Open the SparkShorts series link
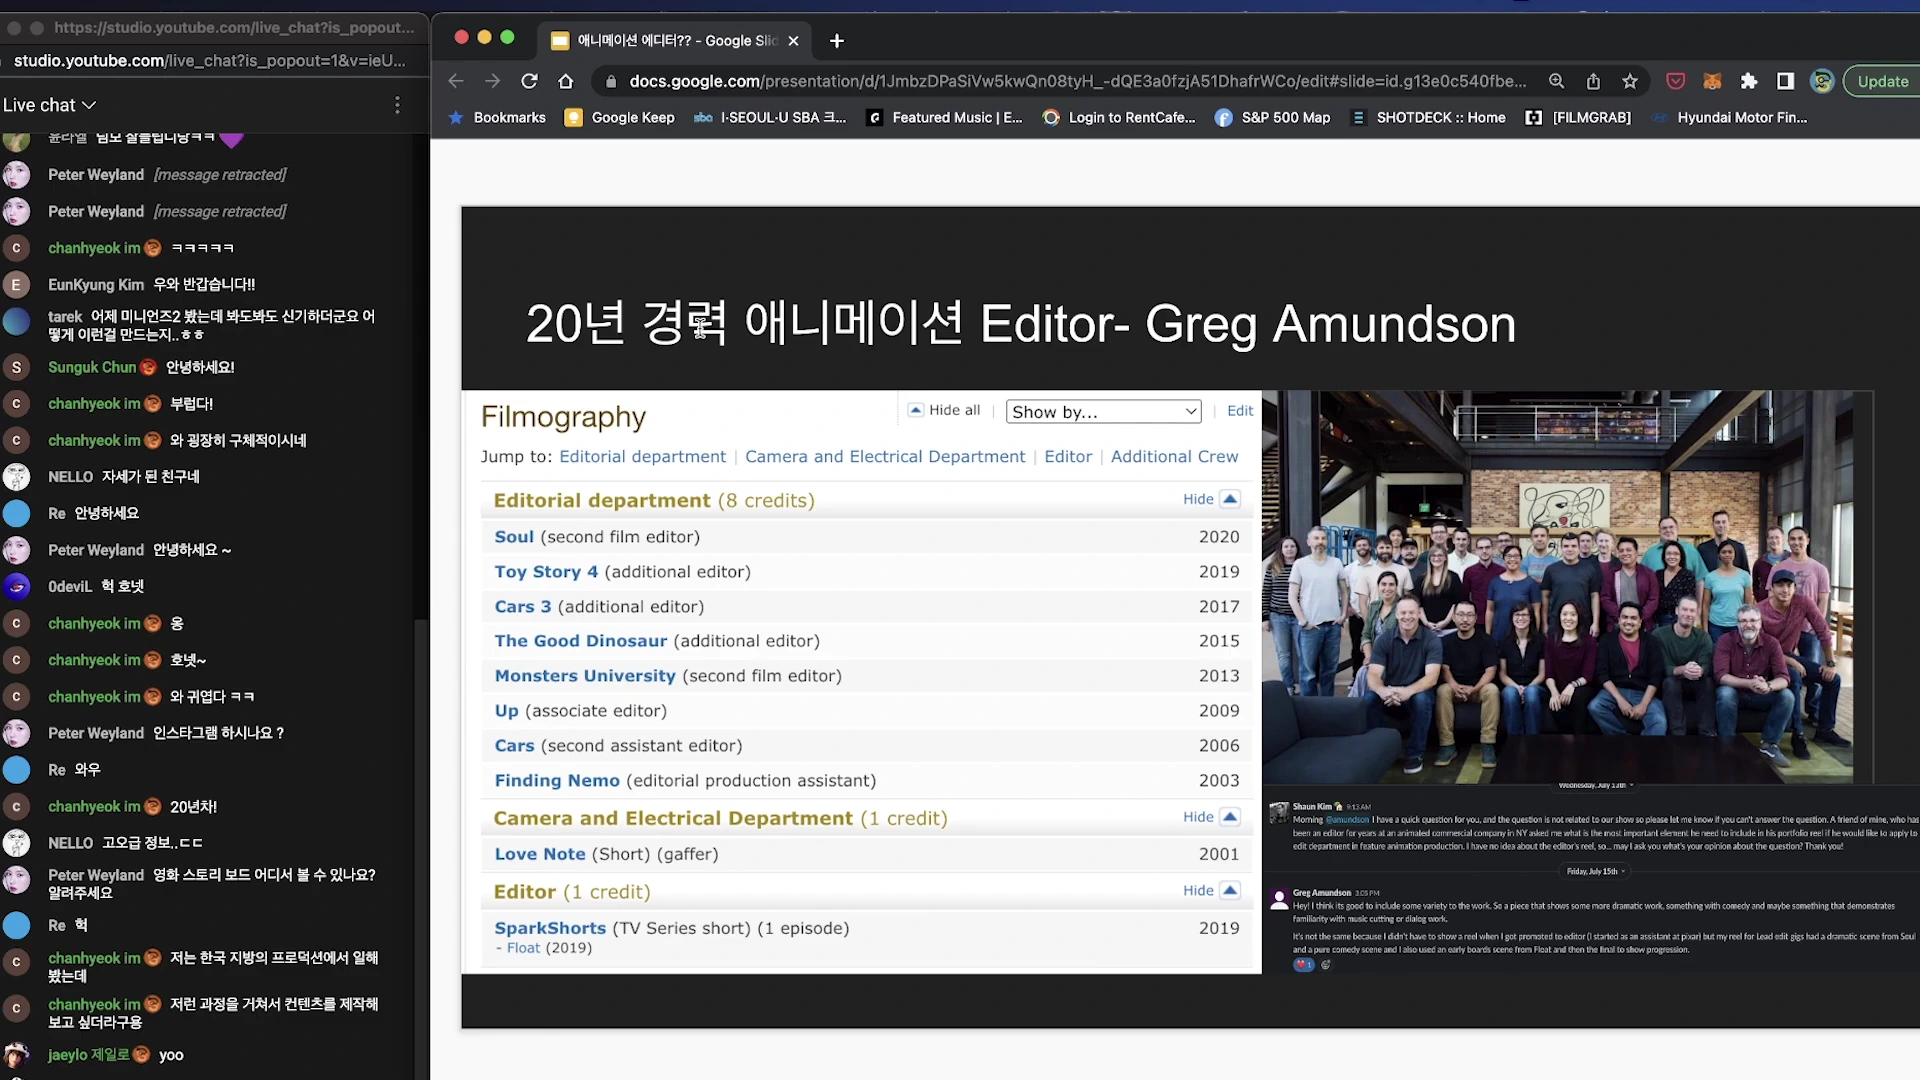Viewport: 1920px width, 1080px height. pyautogui.click(x=550, y=928)
